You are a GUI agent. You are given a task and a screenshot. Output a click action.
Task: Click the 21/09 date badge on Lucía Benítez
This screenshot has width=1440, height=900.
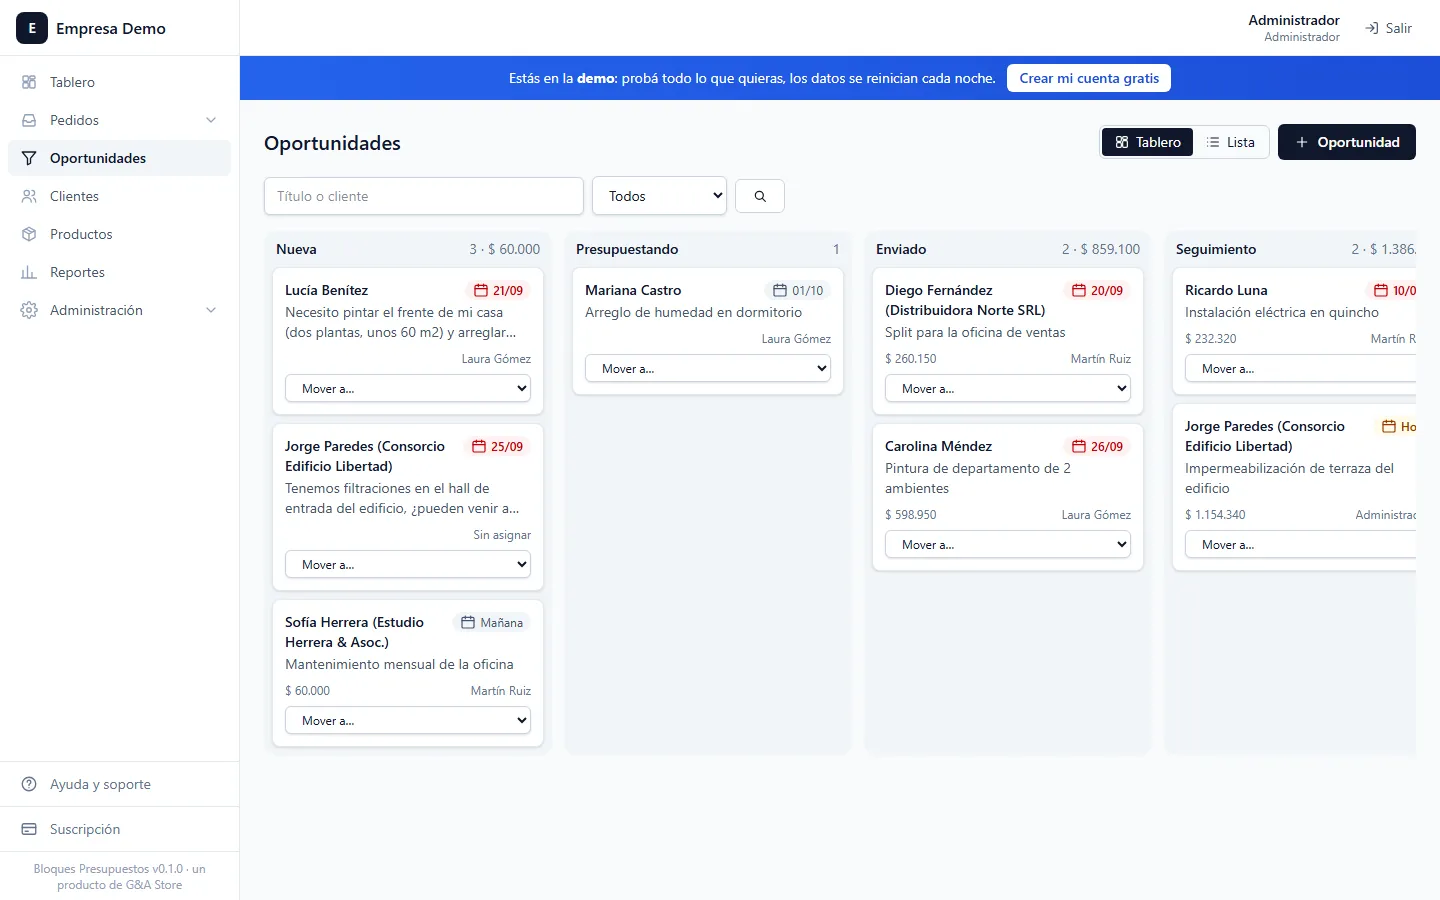pos(498,290)
